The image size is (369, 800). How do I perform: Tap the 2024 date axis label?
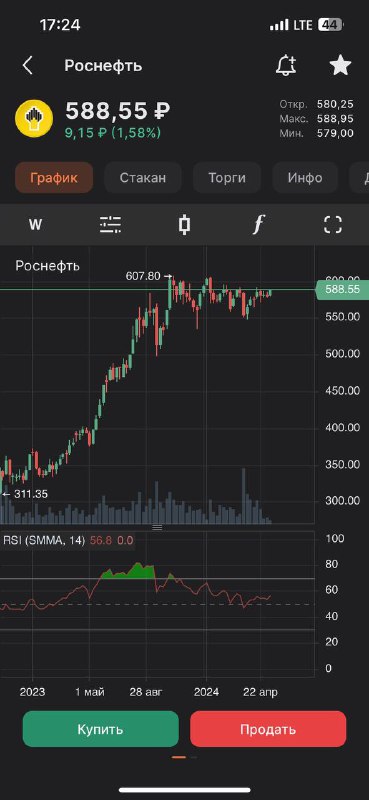pyautogui.click(x=206, y=692)
